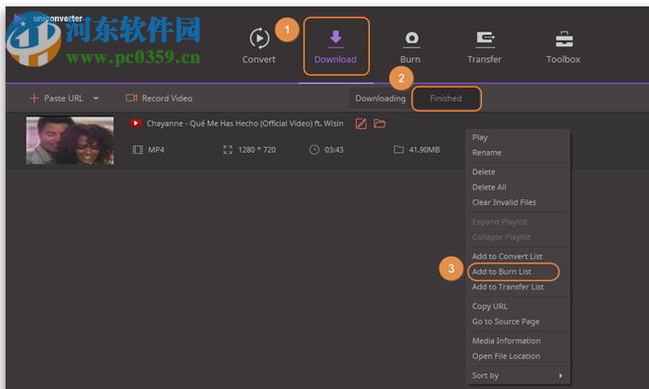
Task: Click the Chayanne video thumbnail
Action: [x=70, y=140]
